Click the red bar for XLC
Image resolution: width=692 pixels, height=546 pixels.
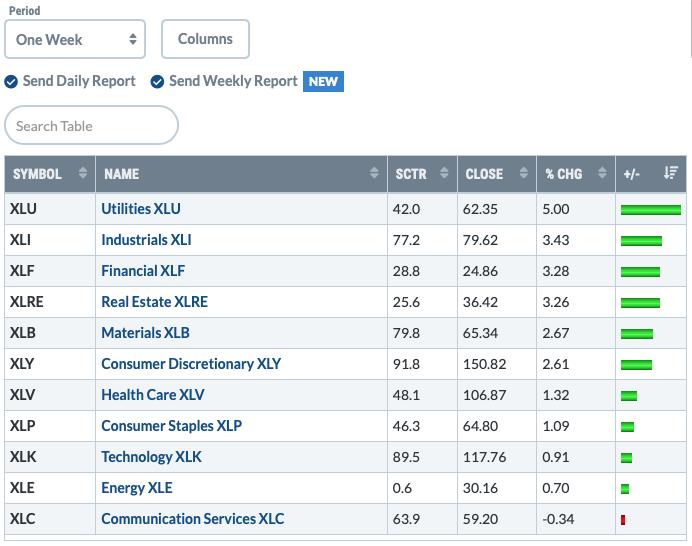pyautogui.click(x=623, y=520)
